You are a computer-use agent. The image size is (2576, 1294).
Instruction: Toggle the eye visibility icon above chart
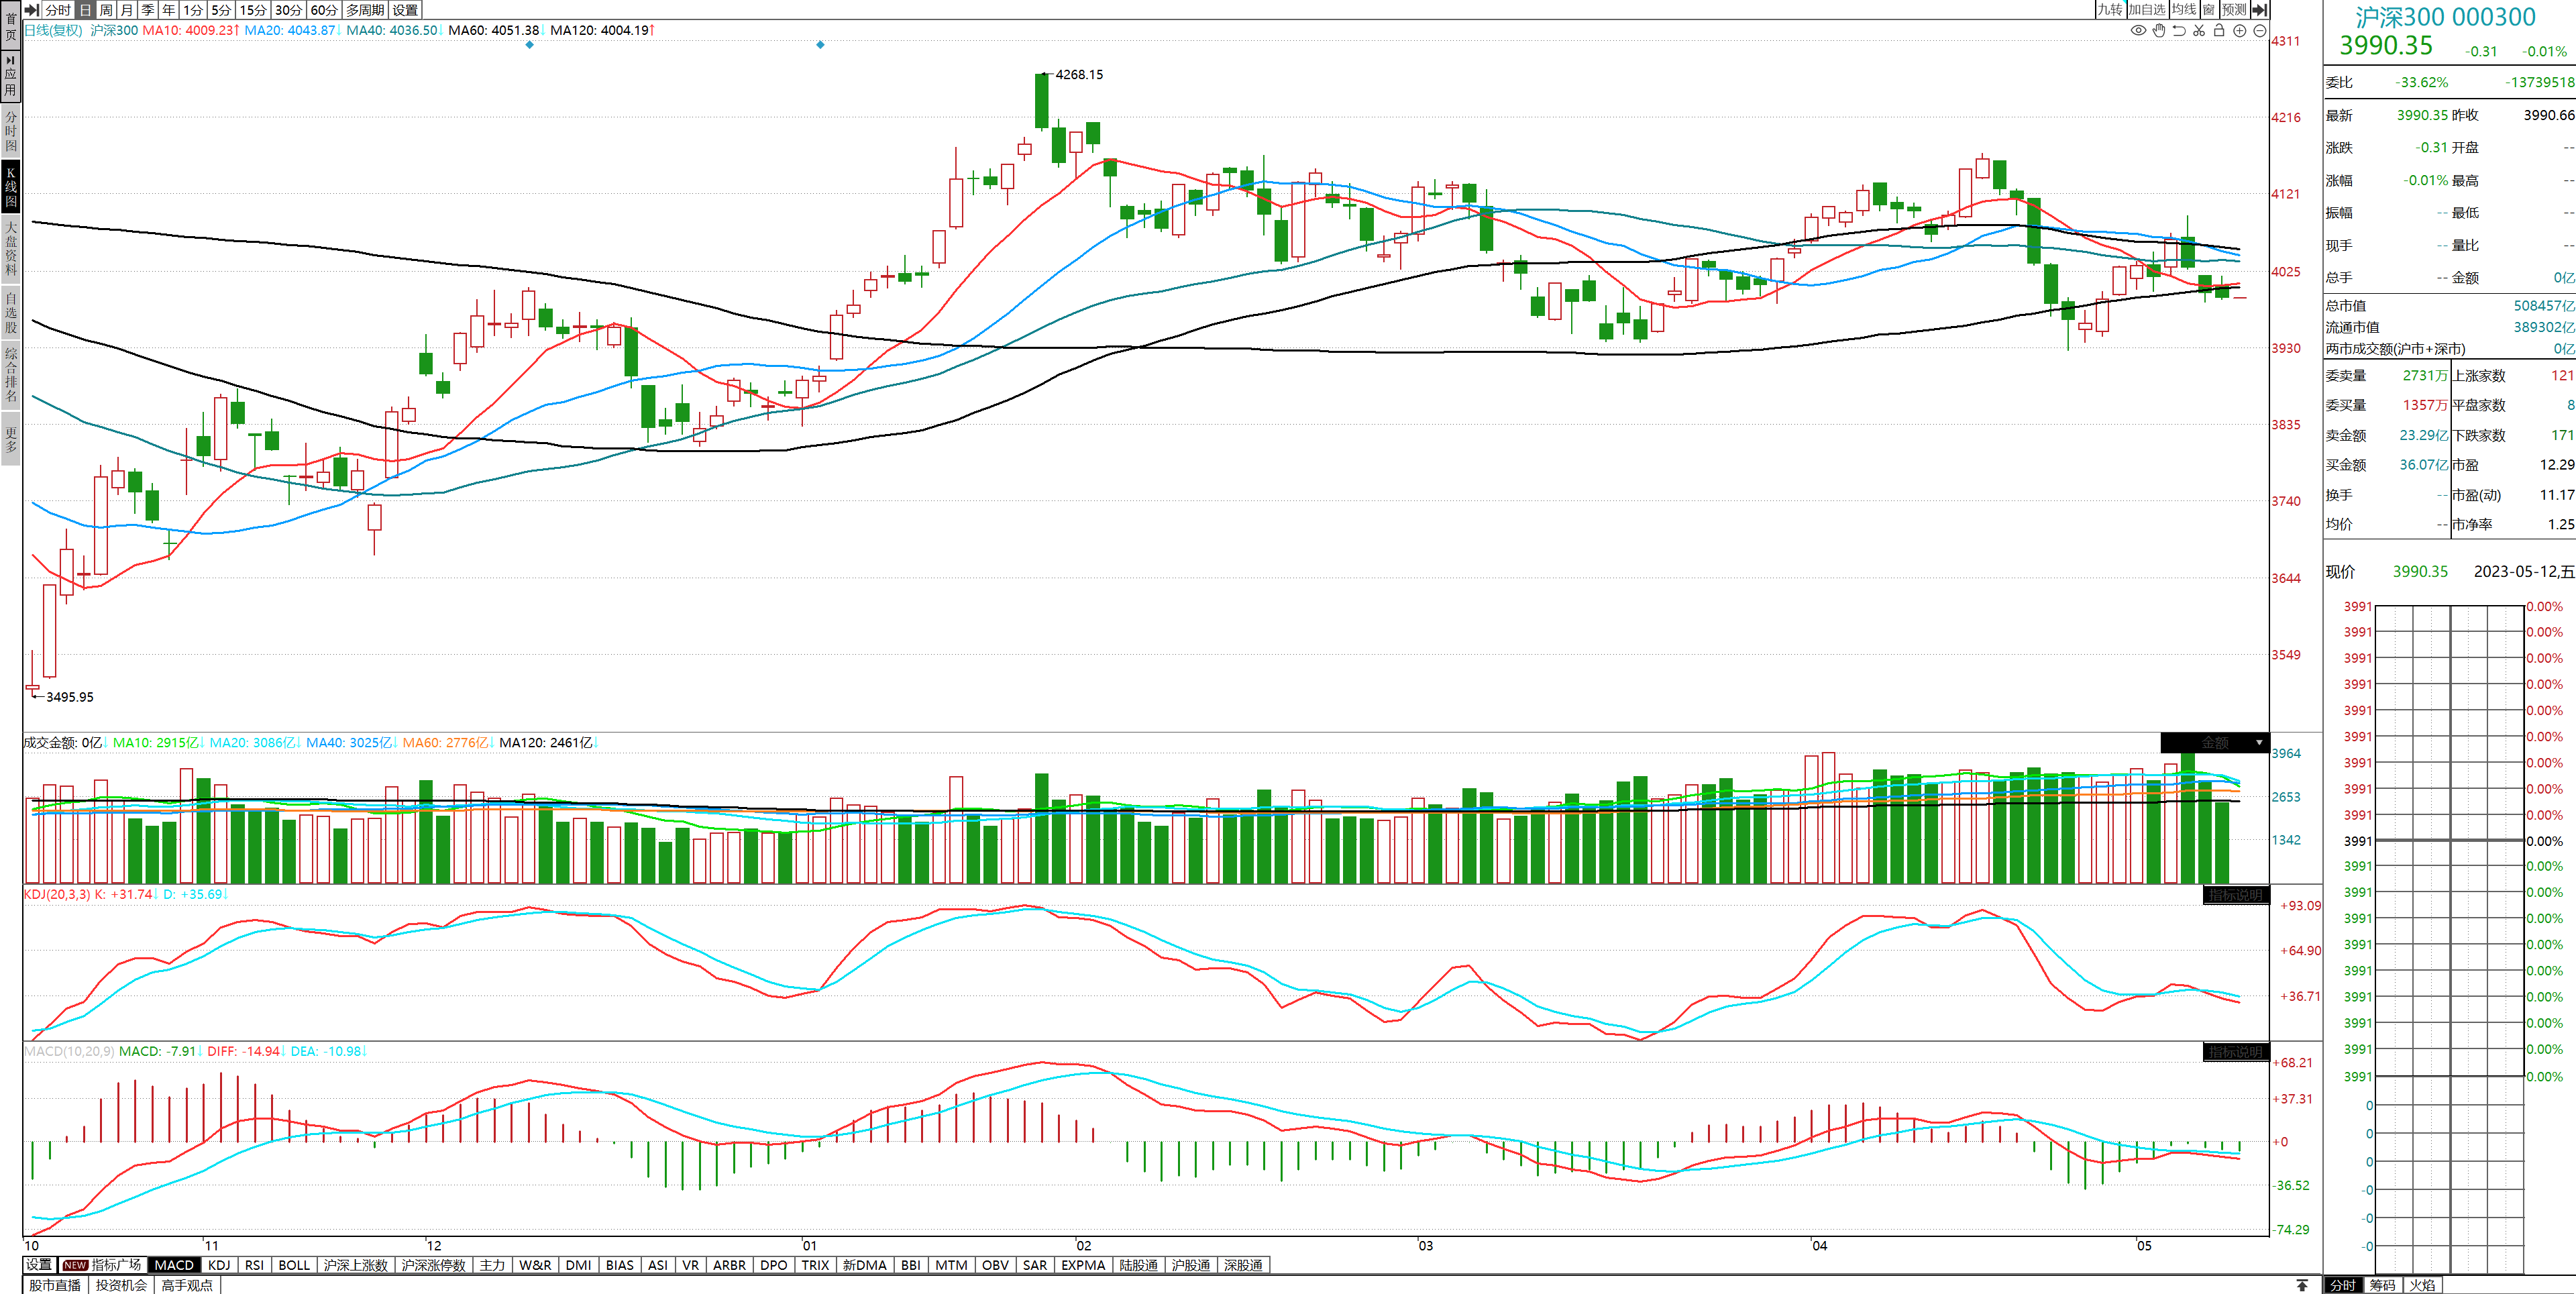[2138, 30]
